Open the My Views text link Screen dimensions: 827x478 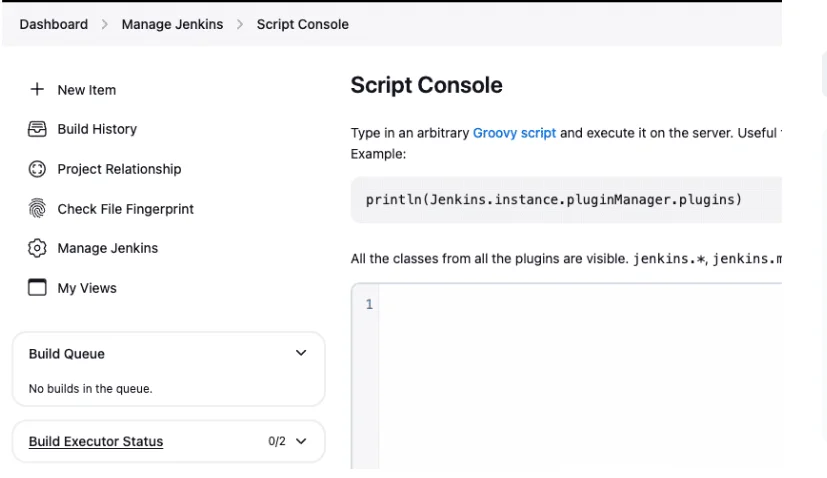point(87,288)
